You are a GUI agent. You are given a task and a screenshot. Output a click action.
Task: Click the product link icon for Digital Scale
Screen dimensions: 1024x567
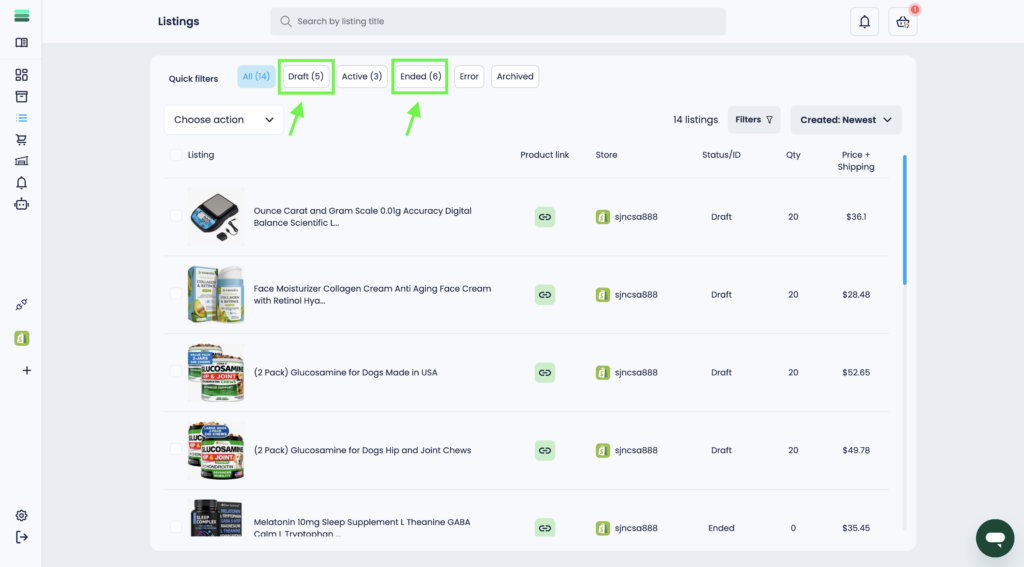pyautogui.click(x=544, y=217)
